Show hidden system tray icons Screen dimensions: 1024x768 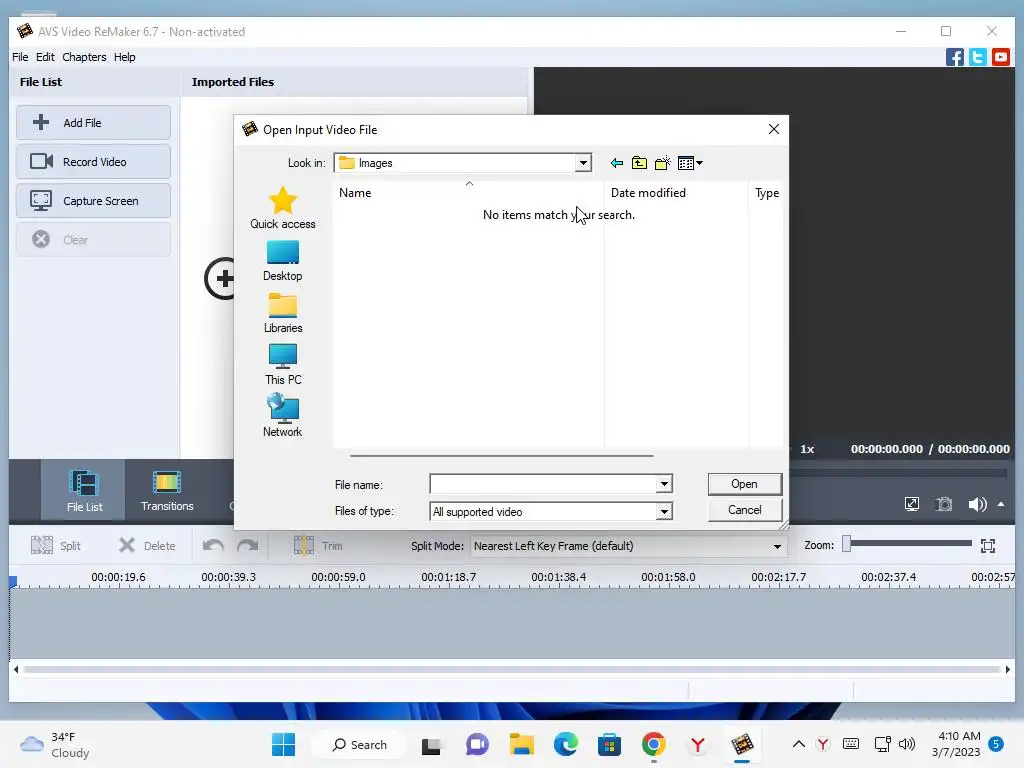pos(798,744)
